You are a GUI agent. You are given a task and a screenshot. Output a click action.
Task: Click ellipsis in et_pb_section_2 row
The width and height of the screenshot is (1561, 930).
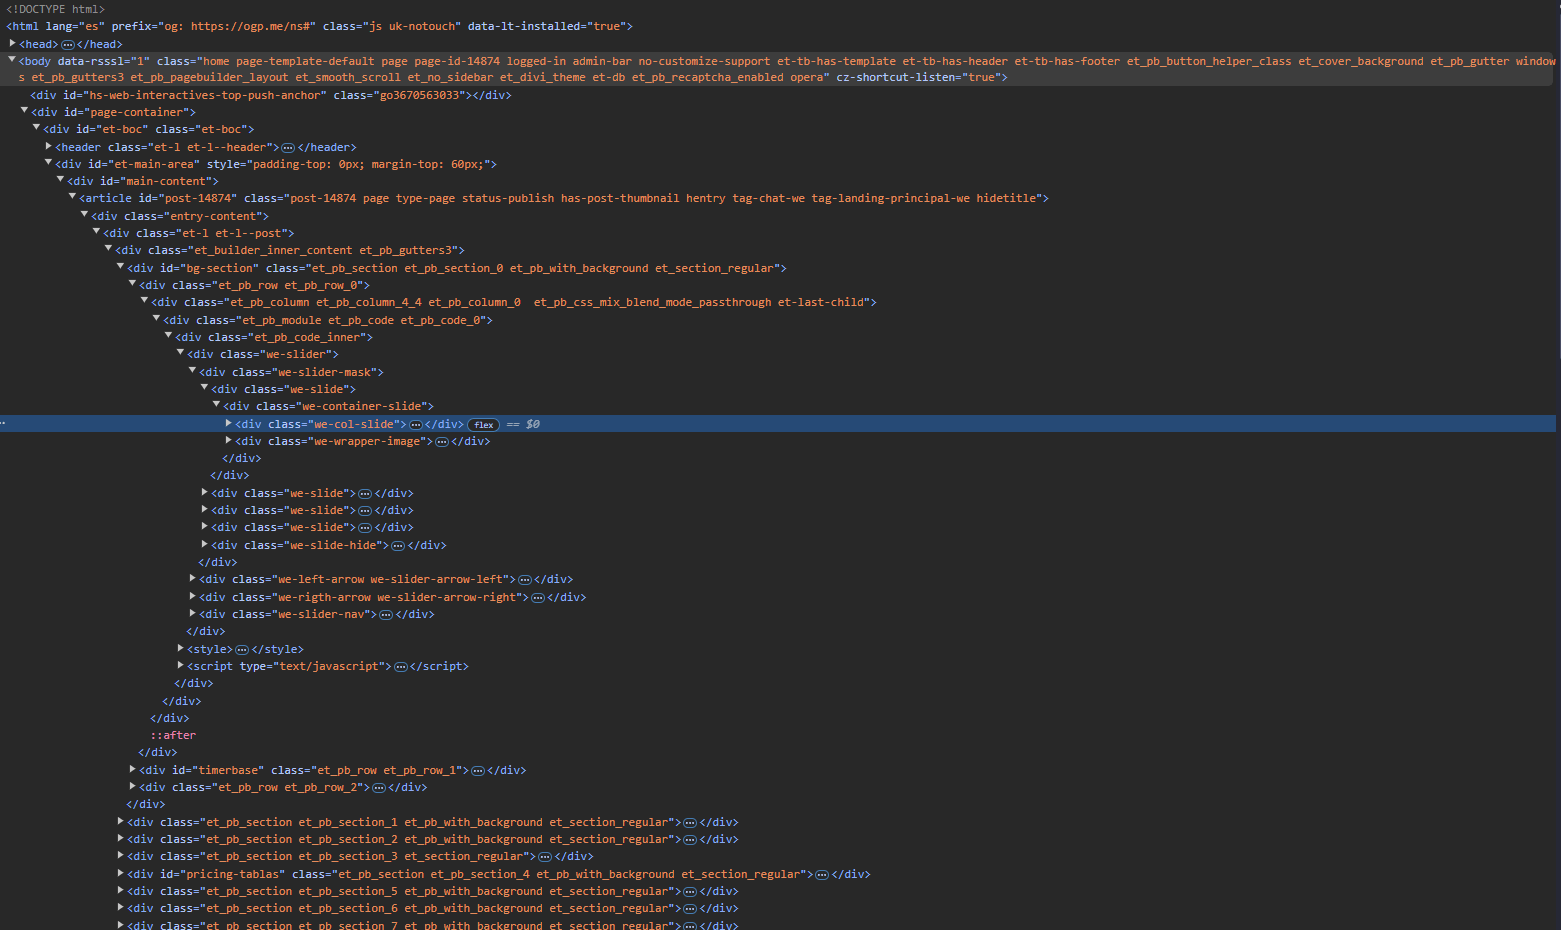tap(690, 839)
